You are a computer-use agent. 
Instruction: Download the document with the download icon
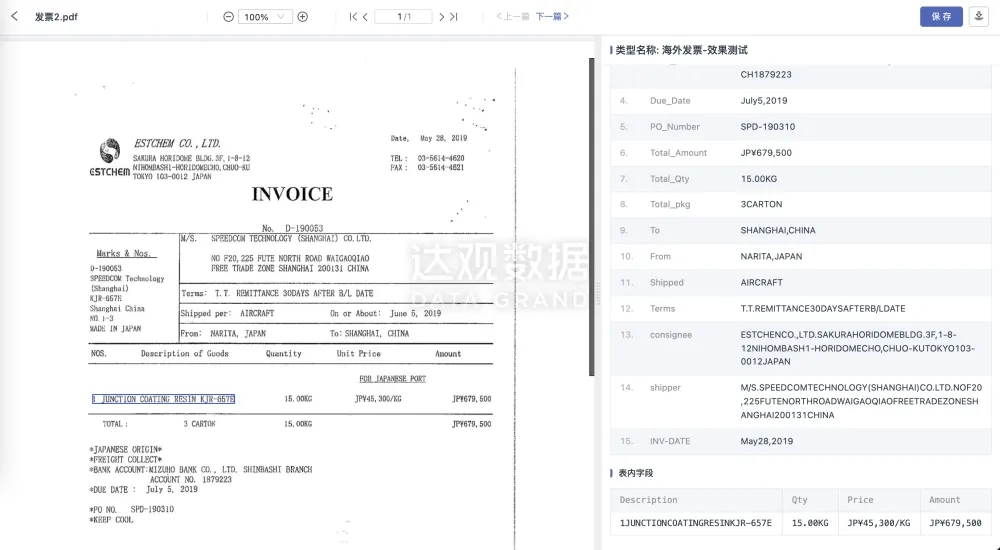click(978, 16)
